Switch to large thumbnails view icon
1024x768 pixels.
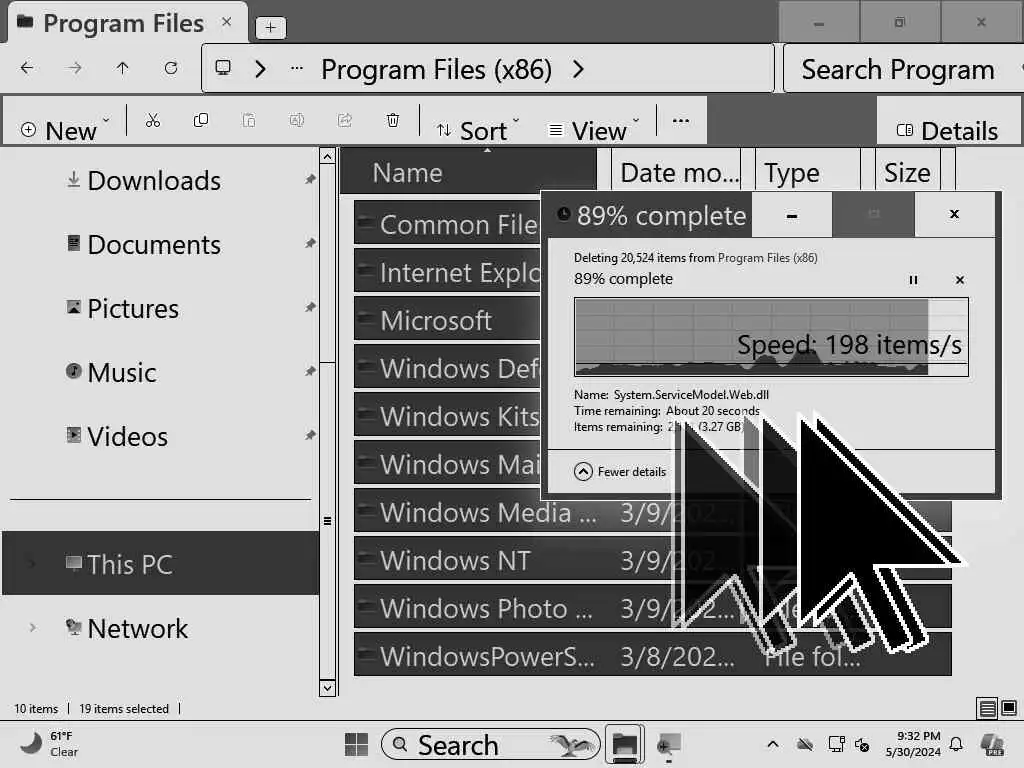pos(1009,708)
